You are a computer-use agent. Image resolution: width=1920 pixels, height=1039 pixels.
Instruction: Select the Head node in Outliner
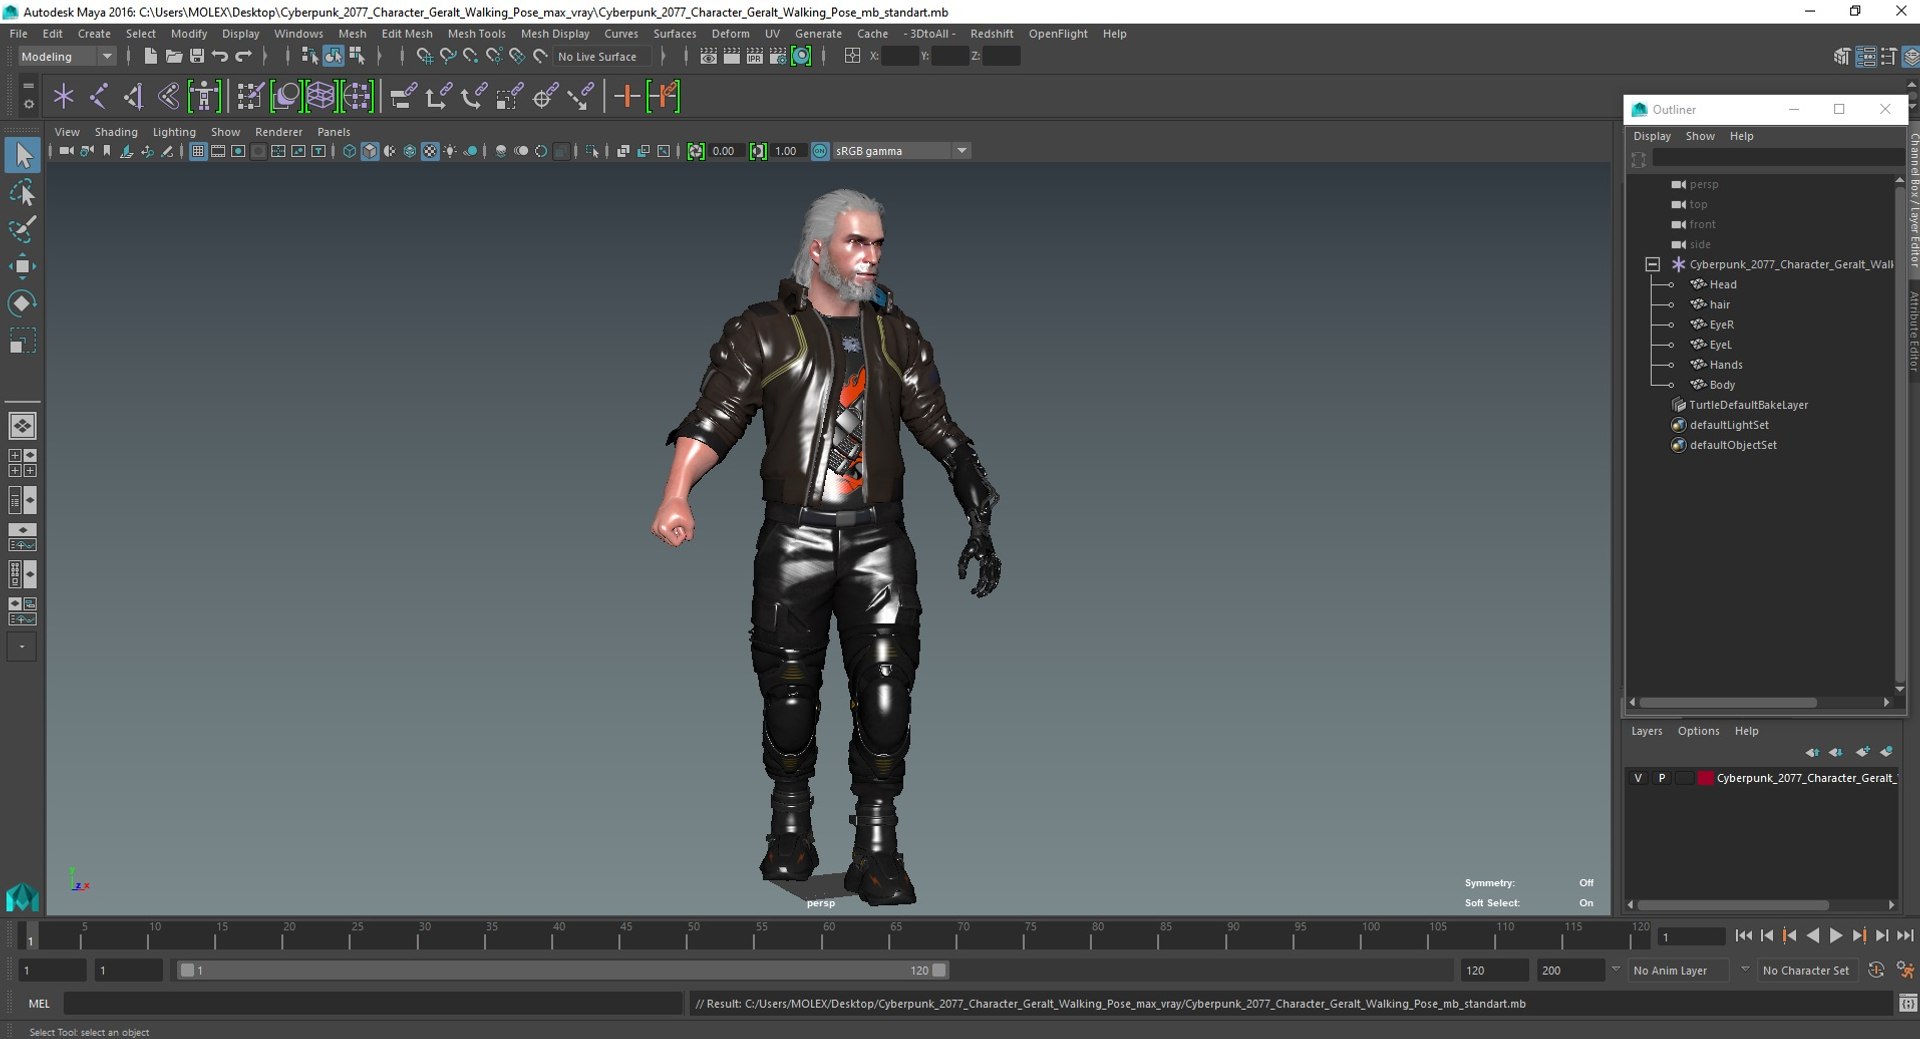[1722, 285]
